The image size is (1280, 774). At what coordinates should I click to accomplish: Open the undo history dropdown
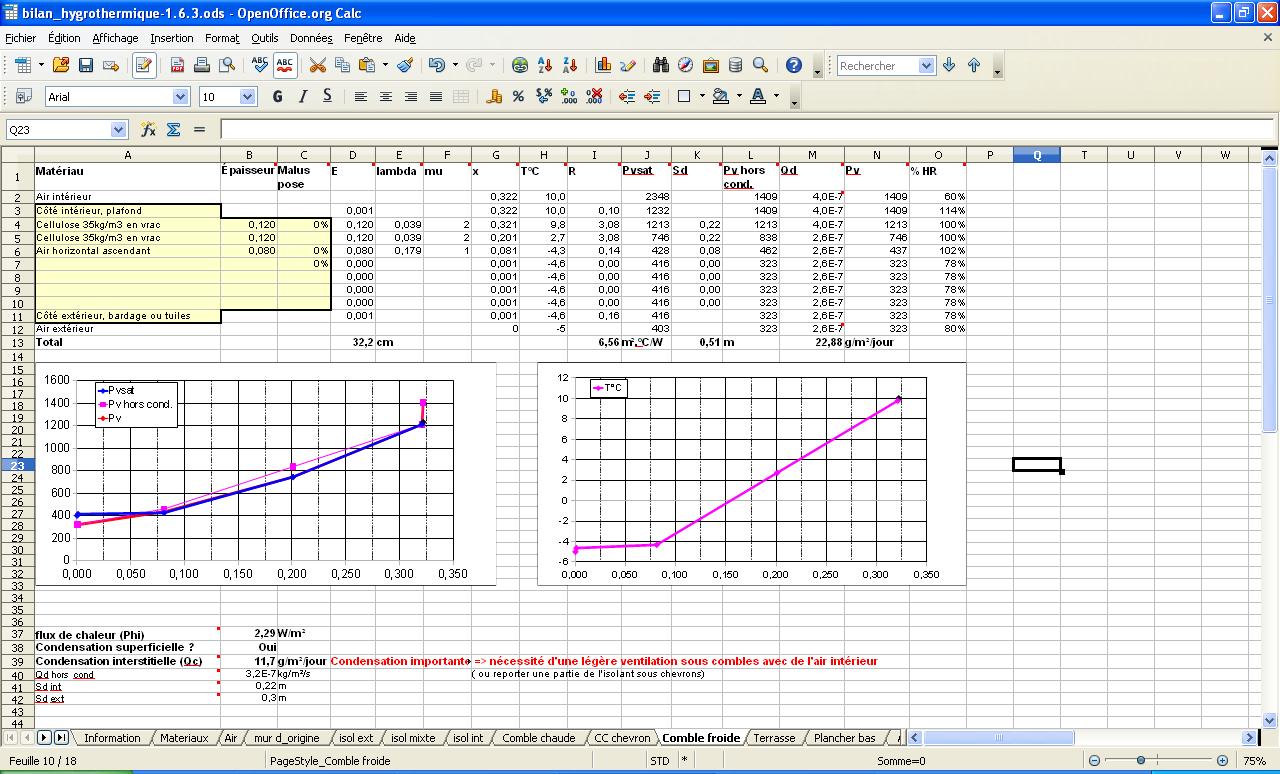pyautogui.click(x=455, y=65)
